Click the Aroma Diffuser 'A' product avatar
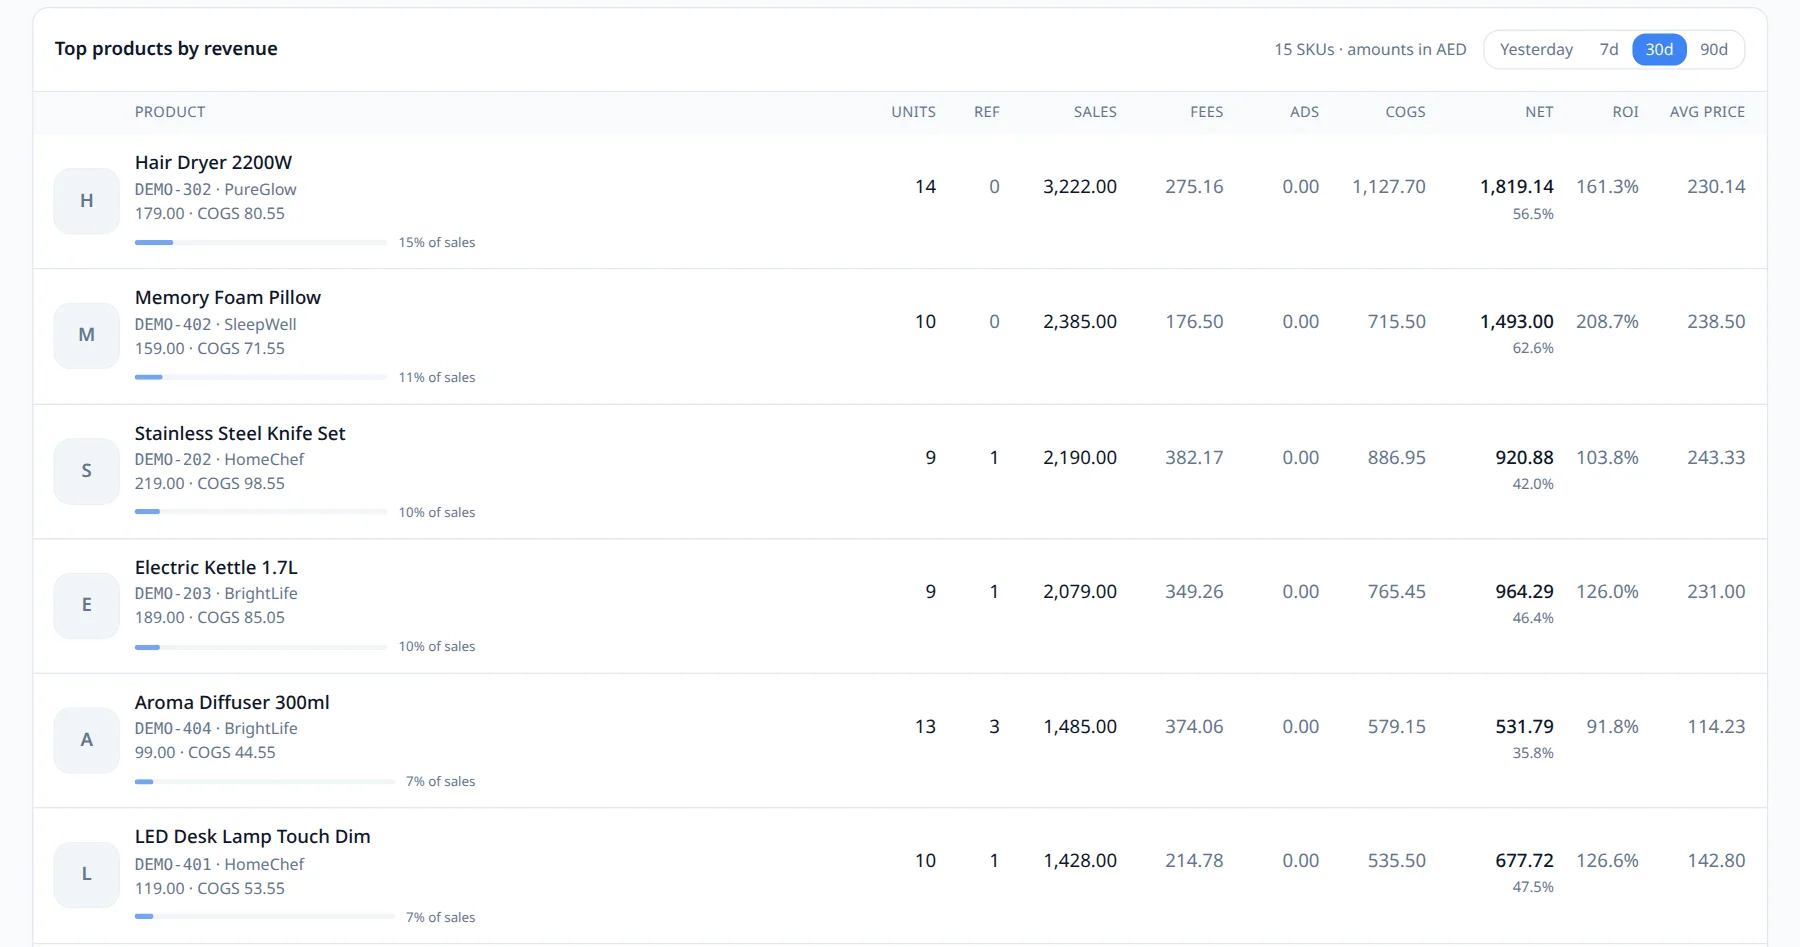 (x=87, y=740)
